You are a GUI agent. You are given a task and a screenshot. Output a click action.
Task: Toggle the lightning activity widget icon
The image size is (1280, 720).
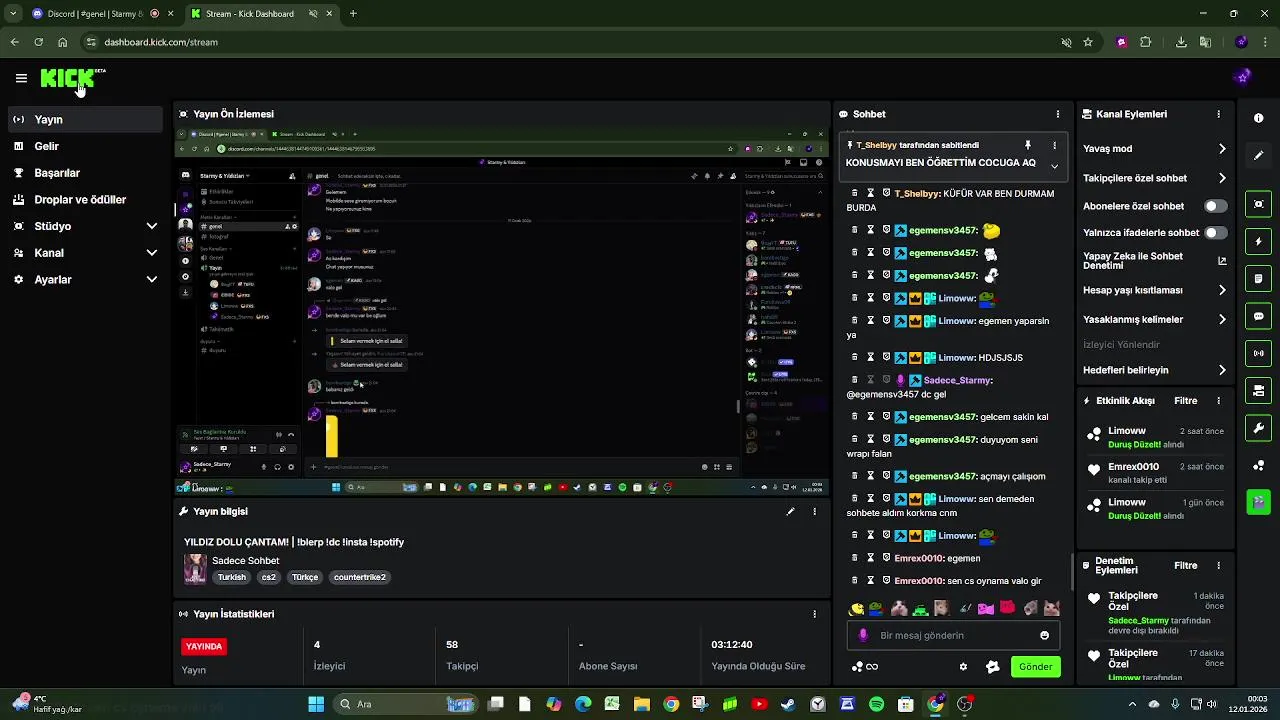pos(1258,242)
